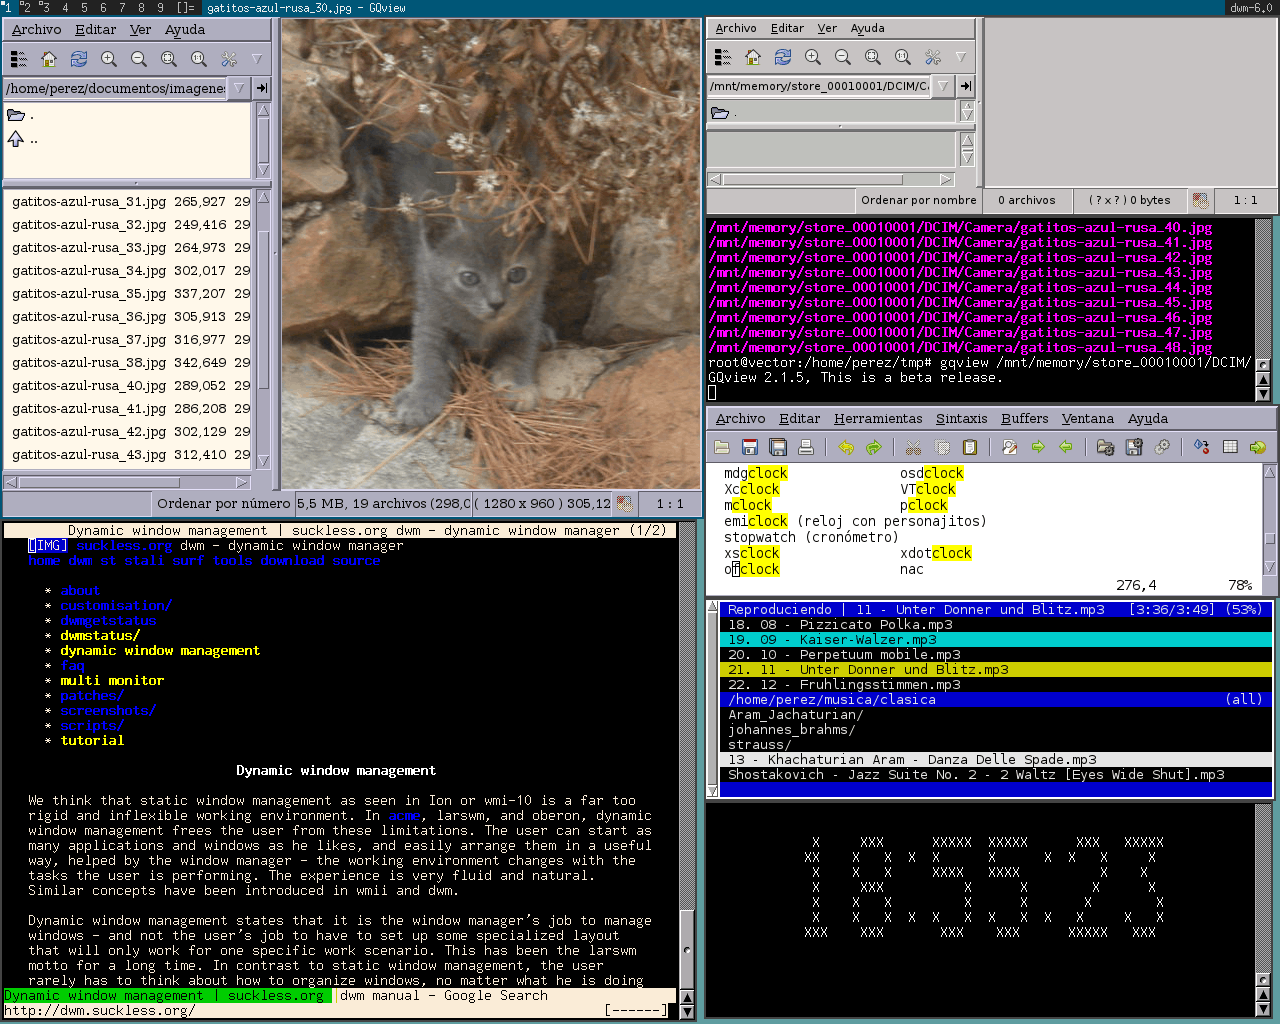Image resolution: width=1280 pixels, height=1024 pixels.
Task: Open the 'tutorial' link on dwm page
Action: (x=92, y=741)
